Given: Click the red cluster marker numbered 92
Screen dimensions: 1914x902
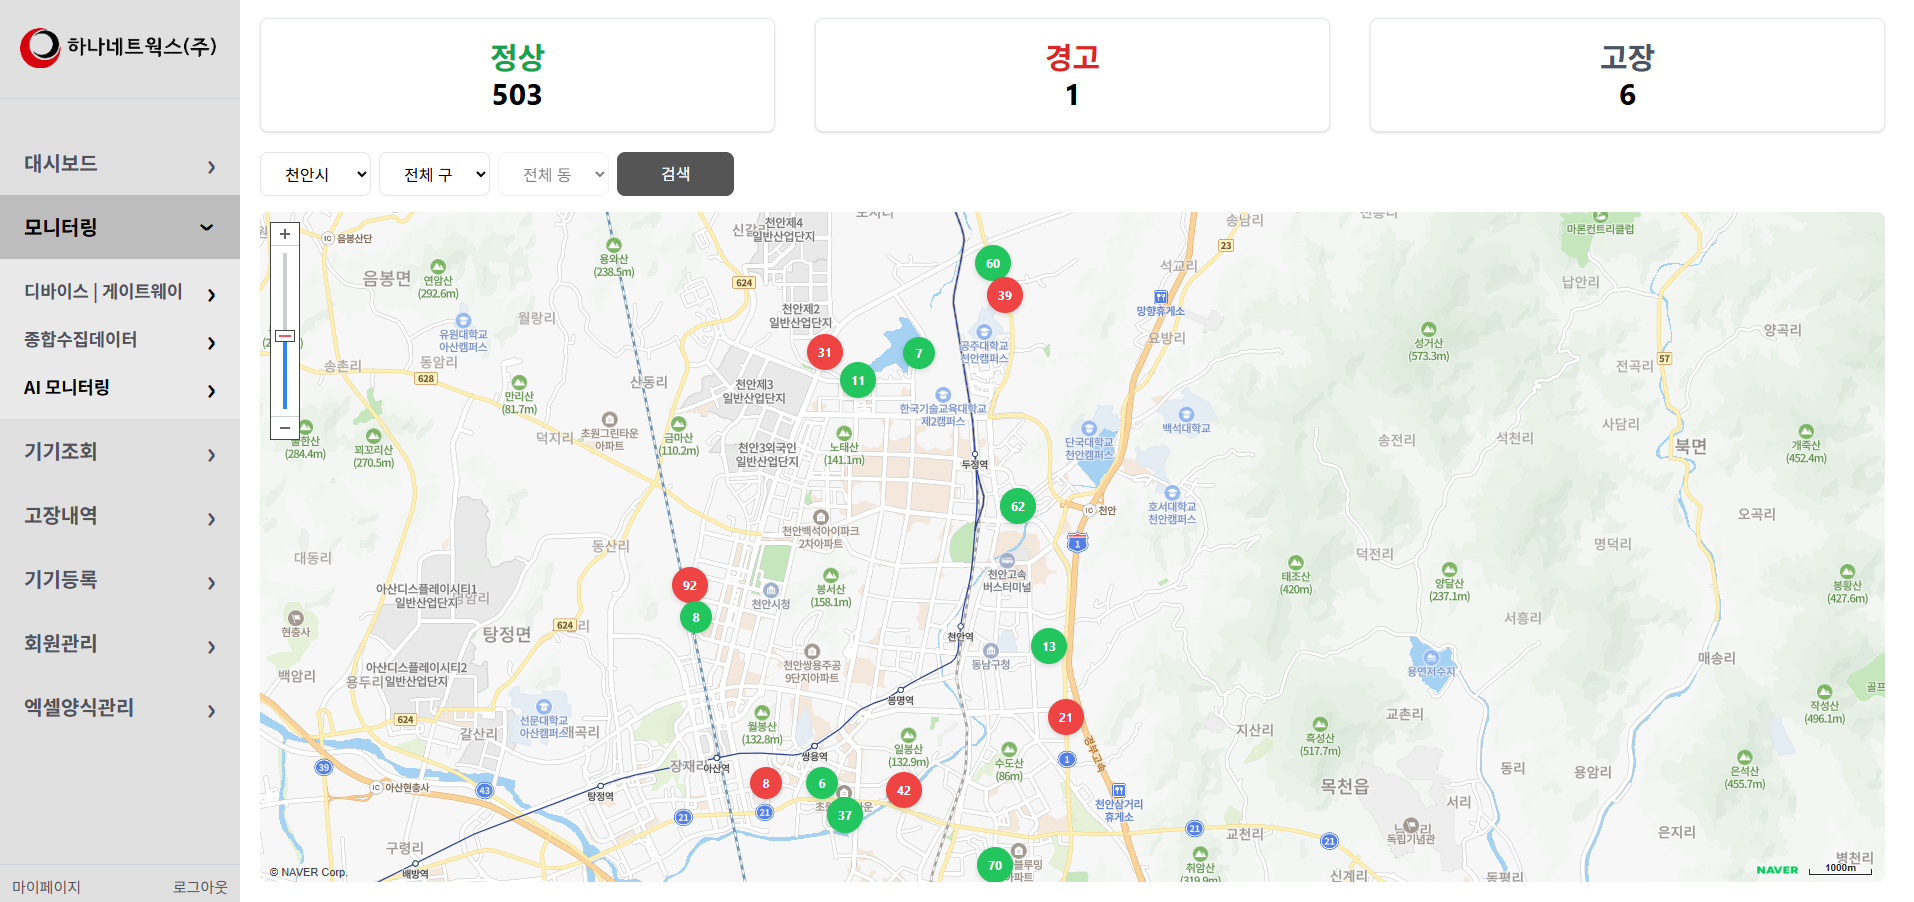Looking at the screenshot, I should pyautogui.click(x=689, y=585).
